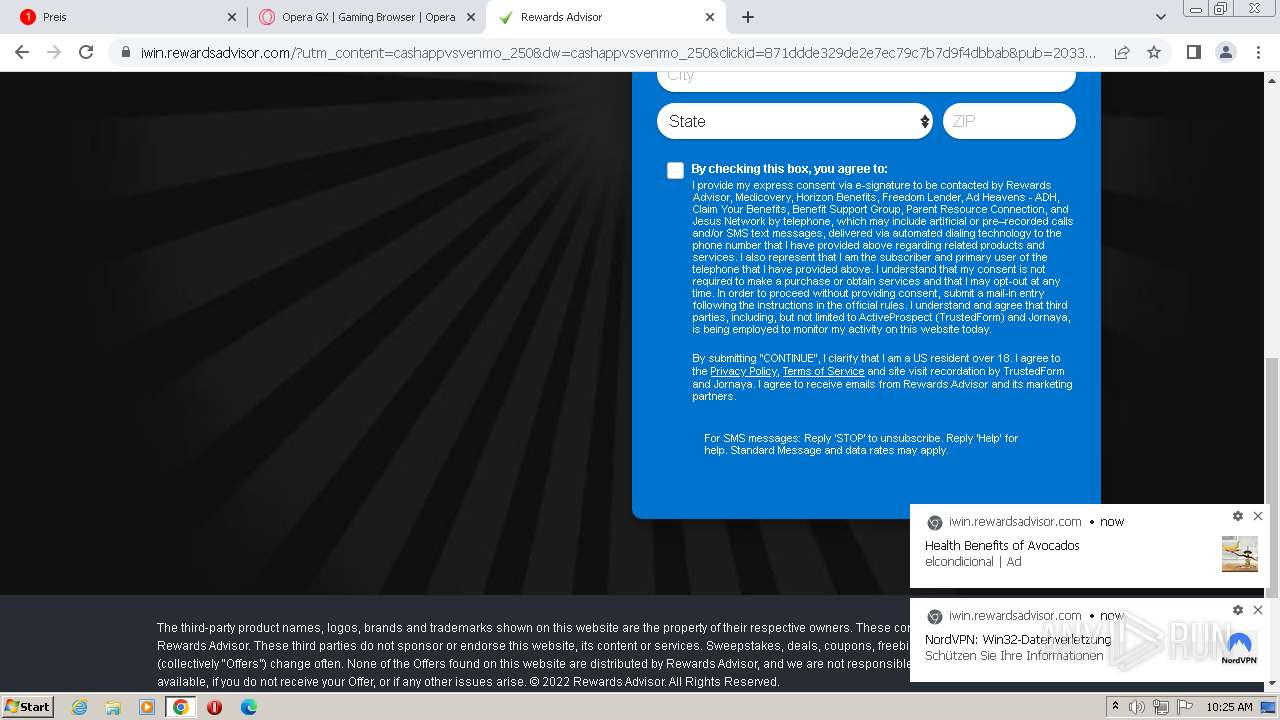This screenshot has width=1280, height=720.
Task: Open Opera browser from taskbar
Action: pyautogui.click(x=214, y=707)
